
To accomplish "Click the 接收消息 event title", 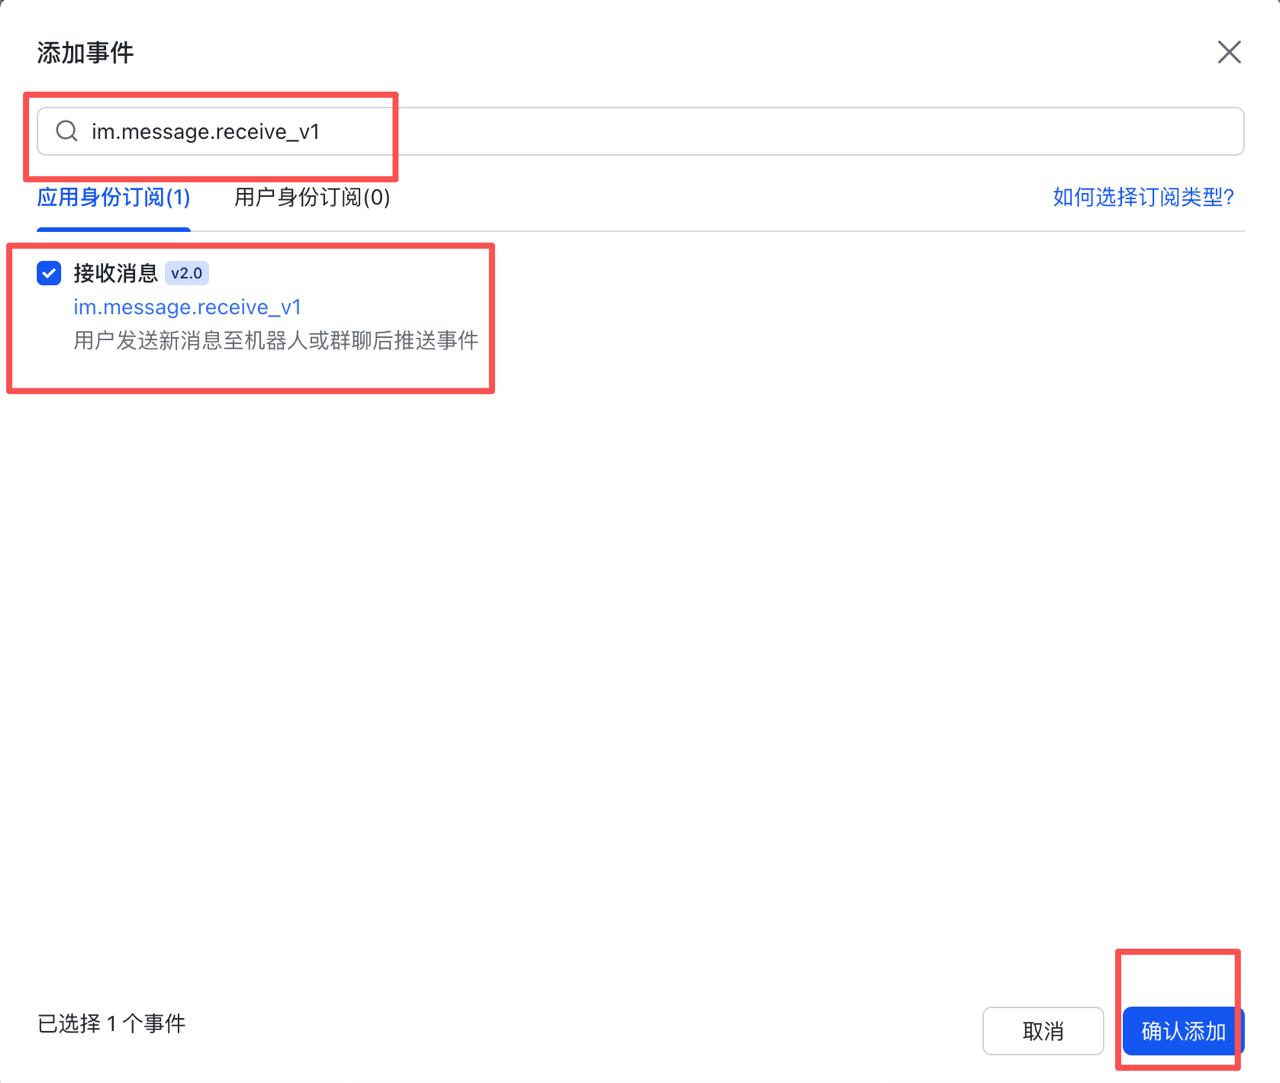I will pyautogui.click(x=116, y=272).
